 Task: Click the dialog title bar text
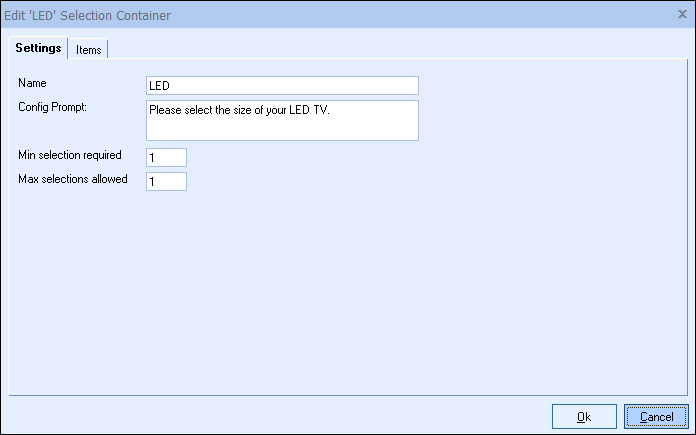click(x=88, y=15)
